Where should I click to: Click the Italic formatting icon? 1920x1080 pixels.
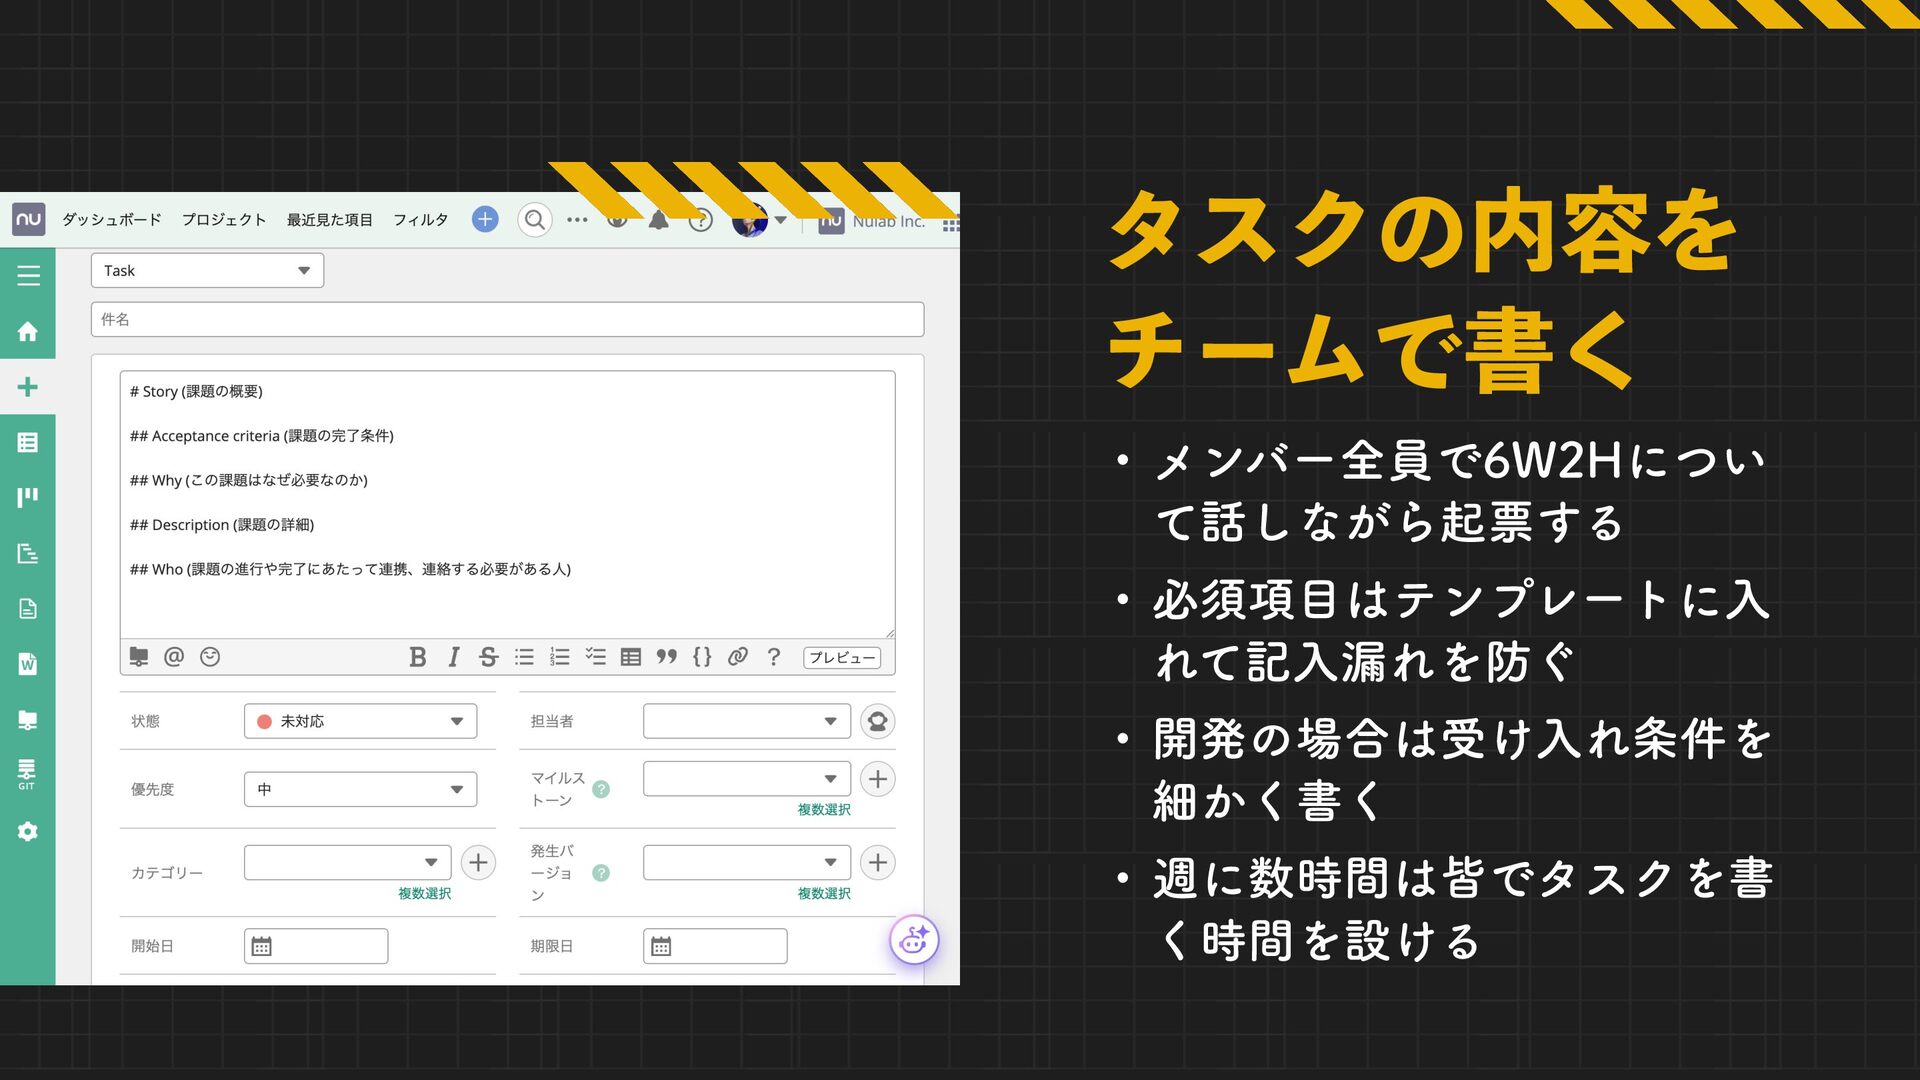pos(453,657)
